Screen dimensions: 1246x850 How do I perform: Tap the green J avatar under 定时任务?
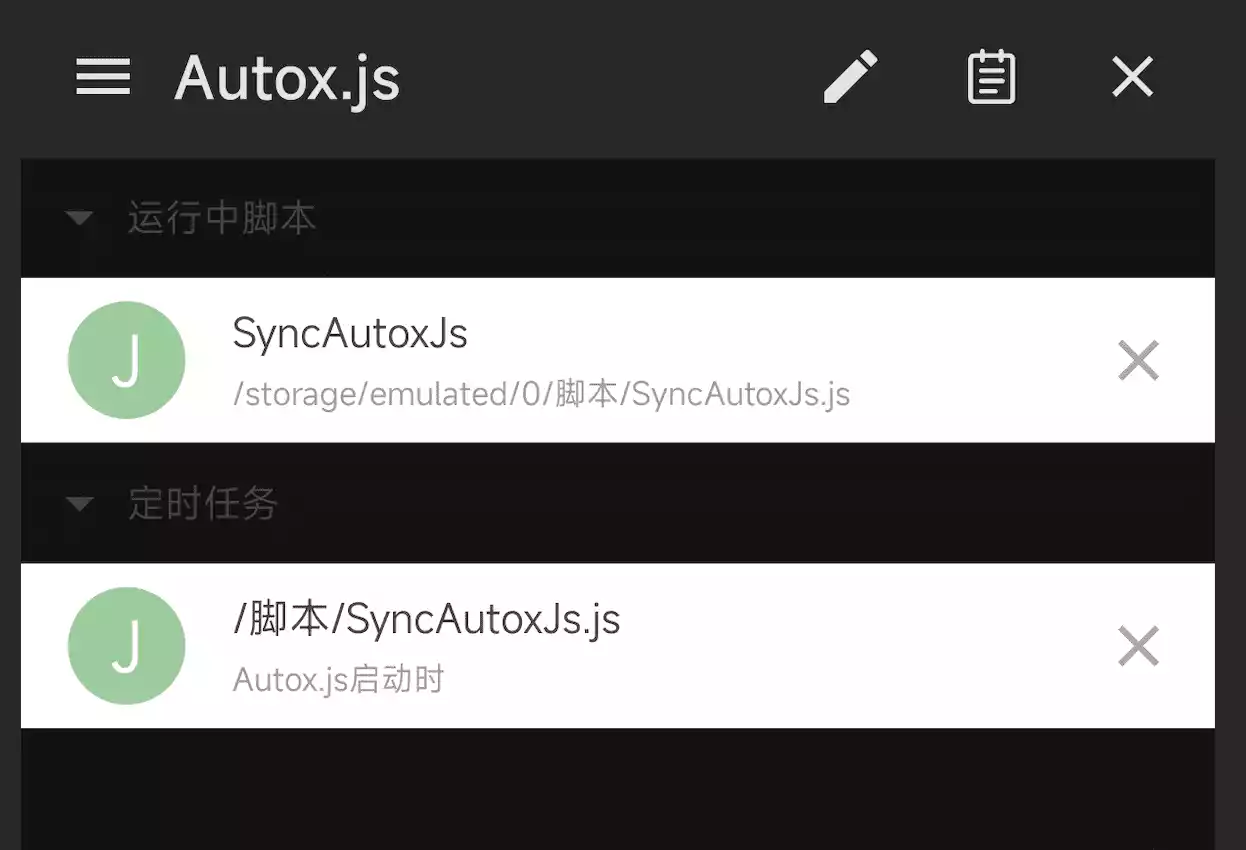coord(126,645)
